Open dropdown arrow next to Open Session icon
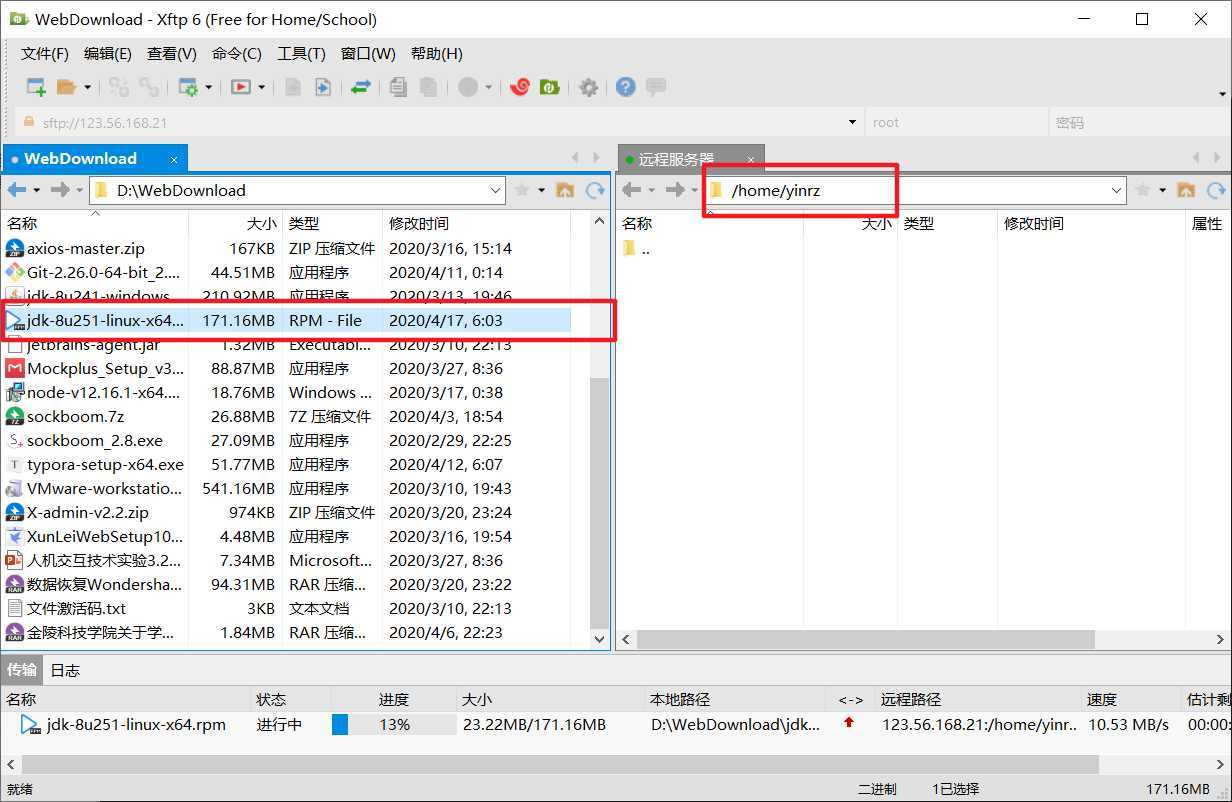 coord(87,88)
